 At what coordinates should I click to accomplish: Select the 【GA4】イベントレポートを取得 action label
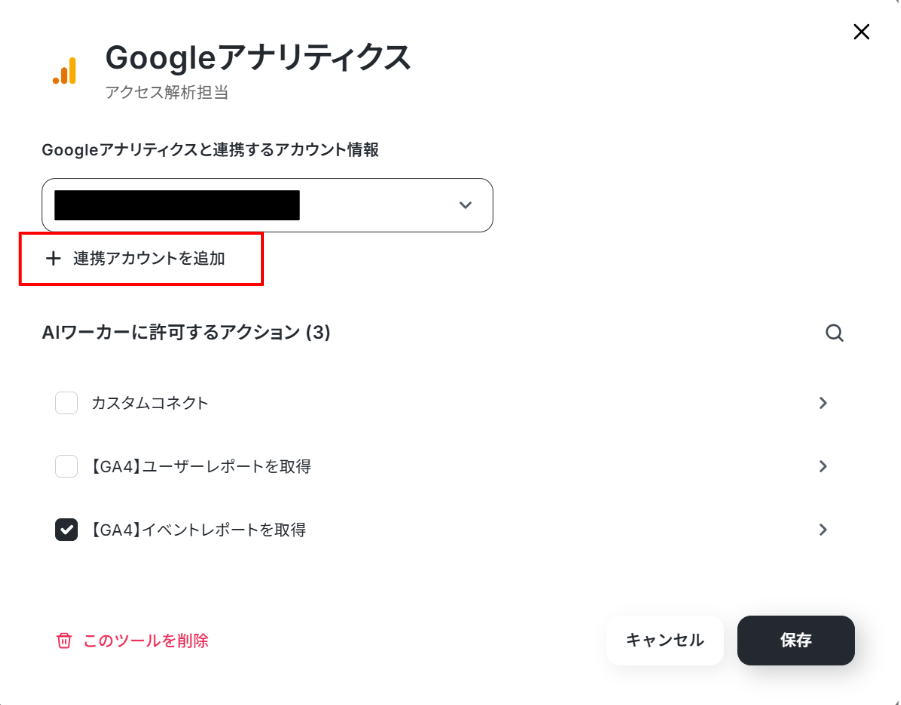point(198,530)
